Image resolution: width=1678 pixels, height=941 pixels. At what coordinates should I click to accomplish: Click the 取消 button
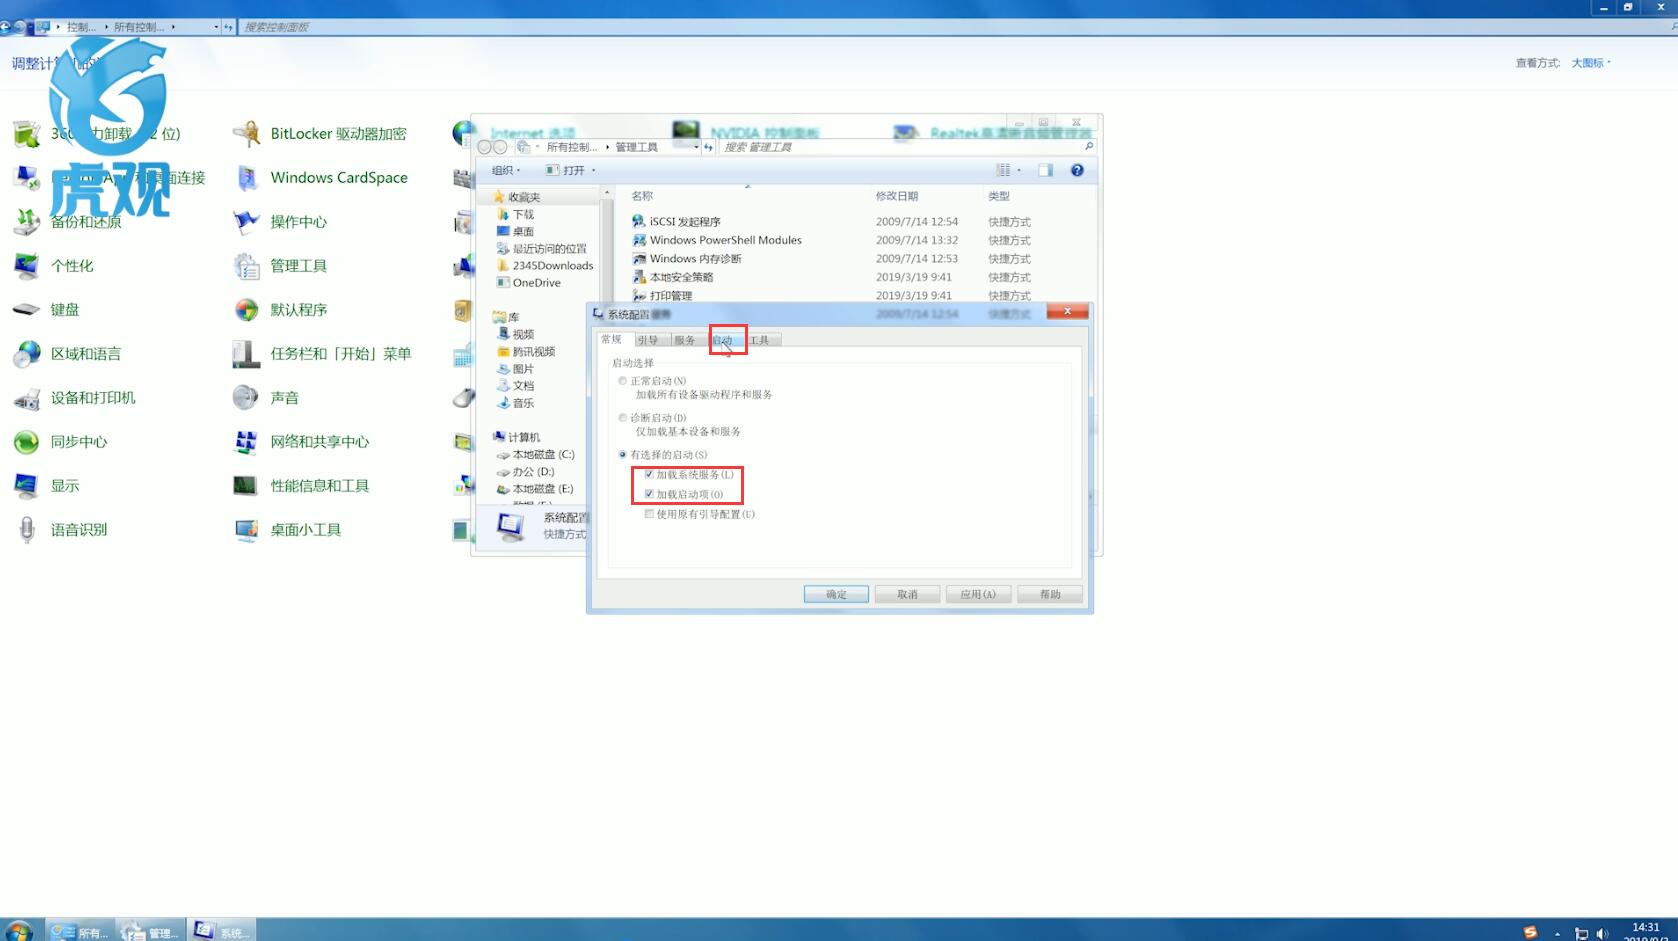pyautogui.click(x=907, y=594)
